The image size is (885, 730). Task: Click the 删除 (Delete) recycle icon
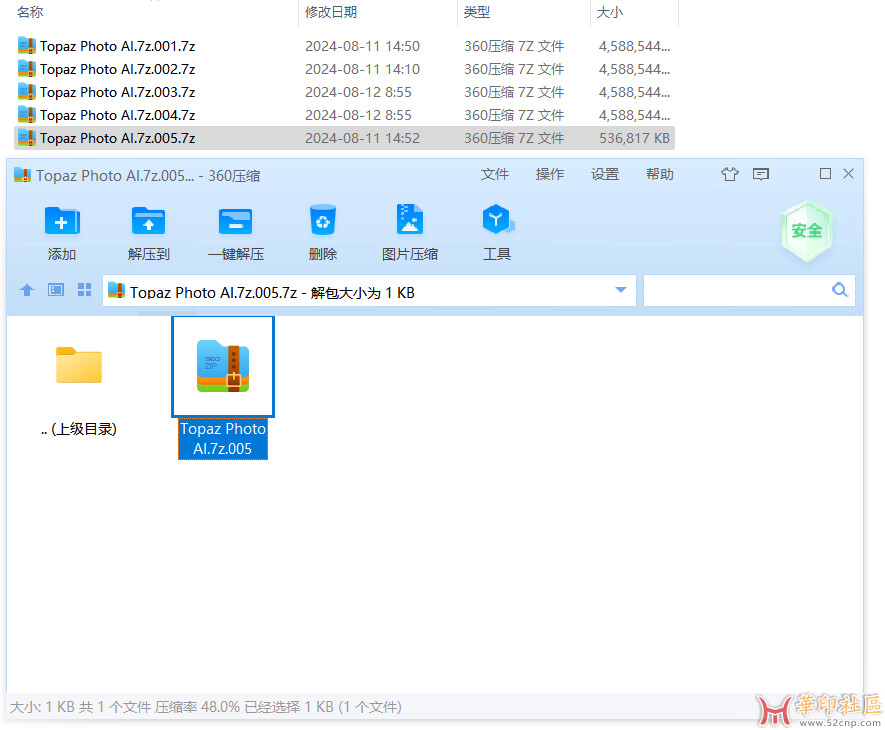(323, 222)
